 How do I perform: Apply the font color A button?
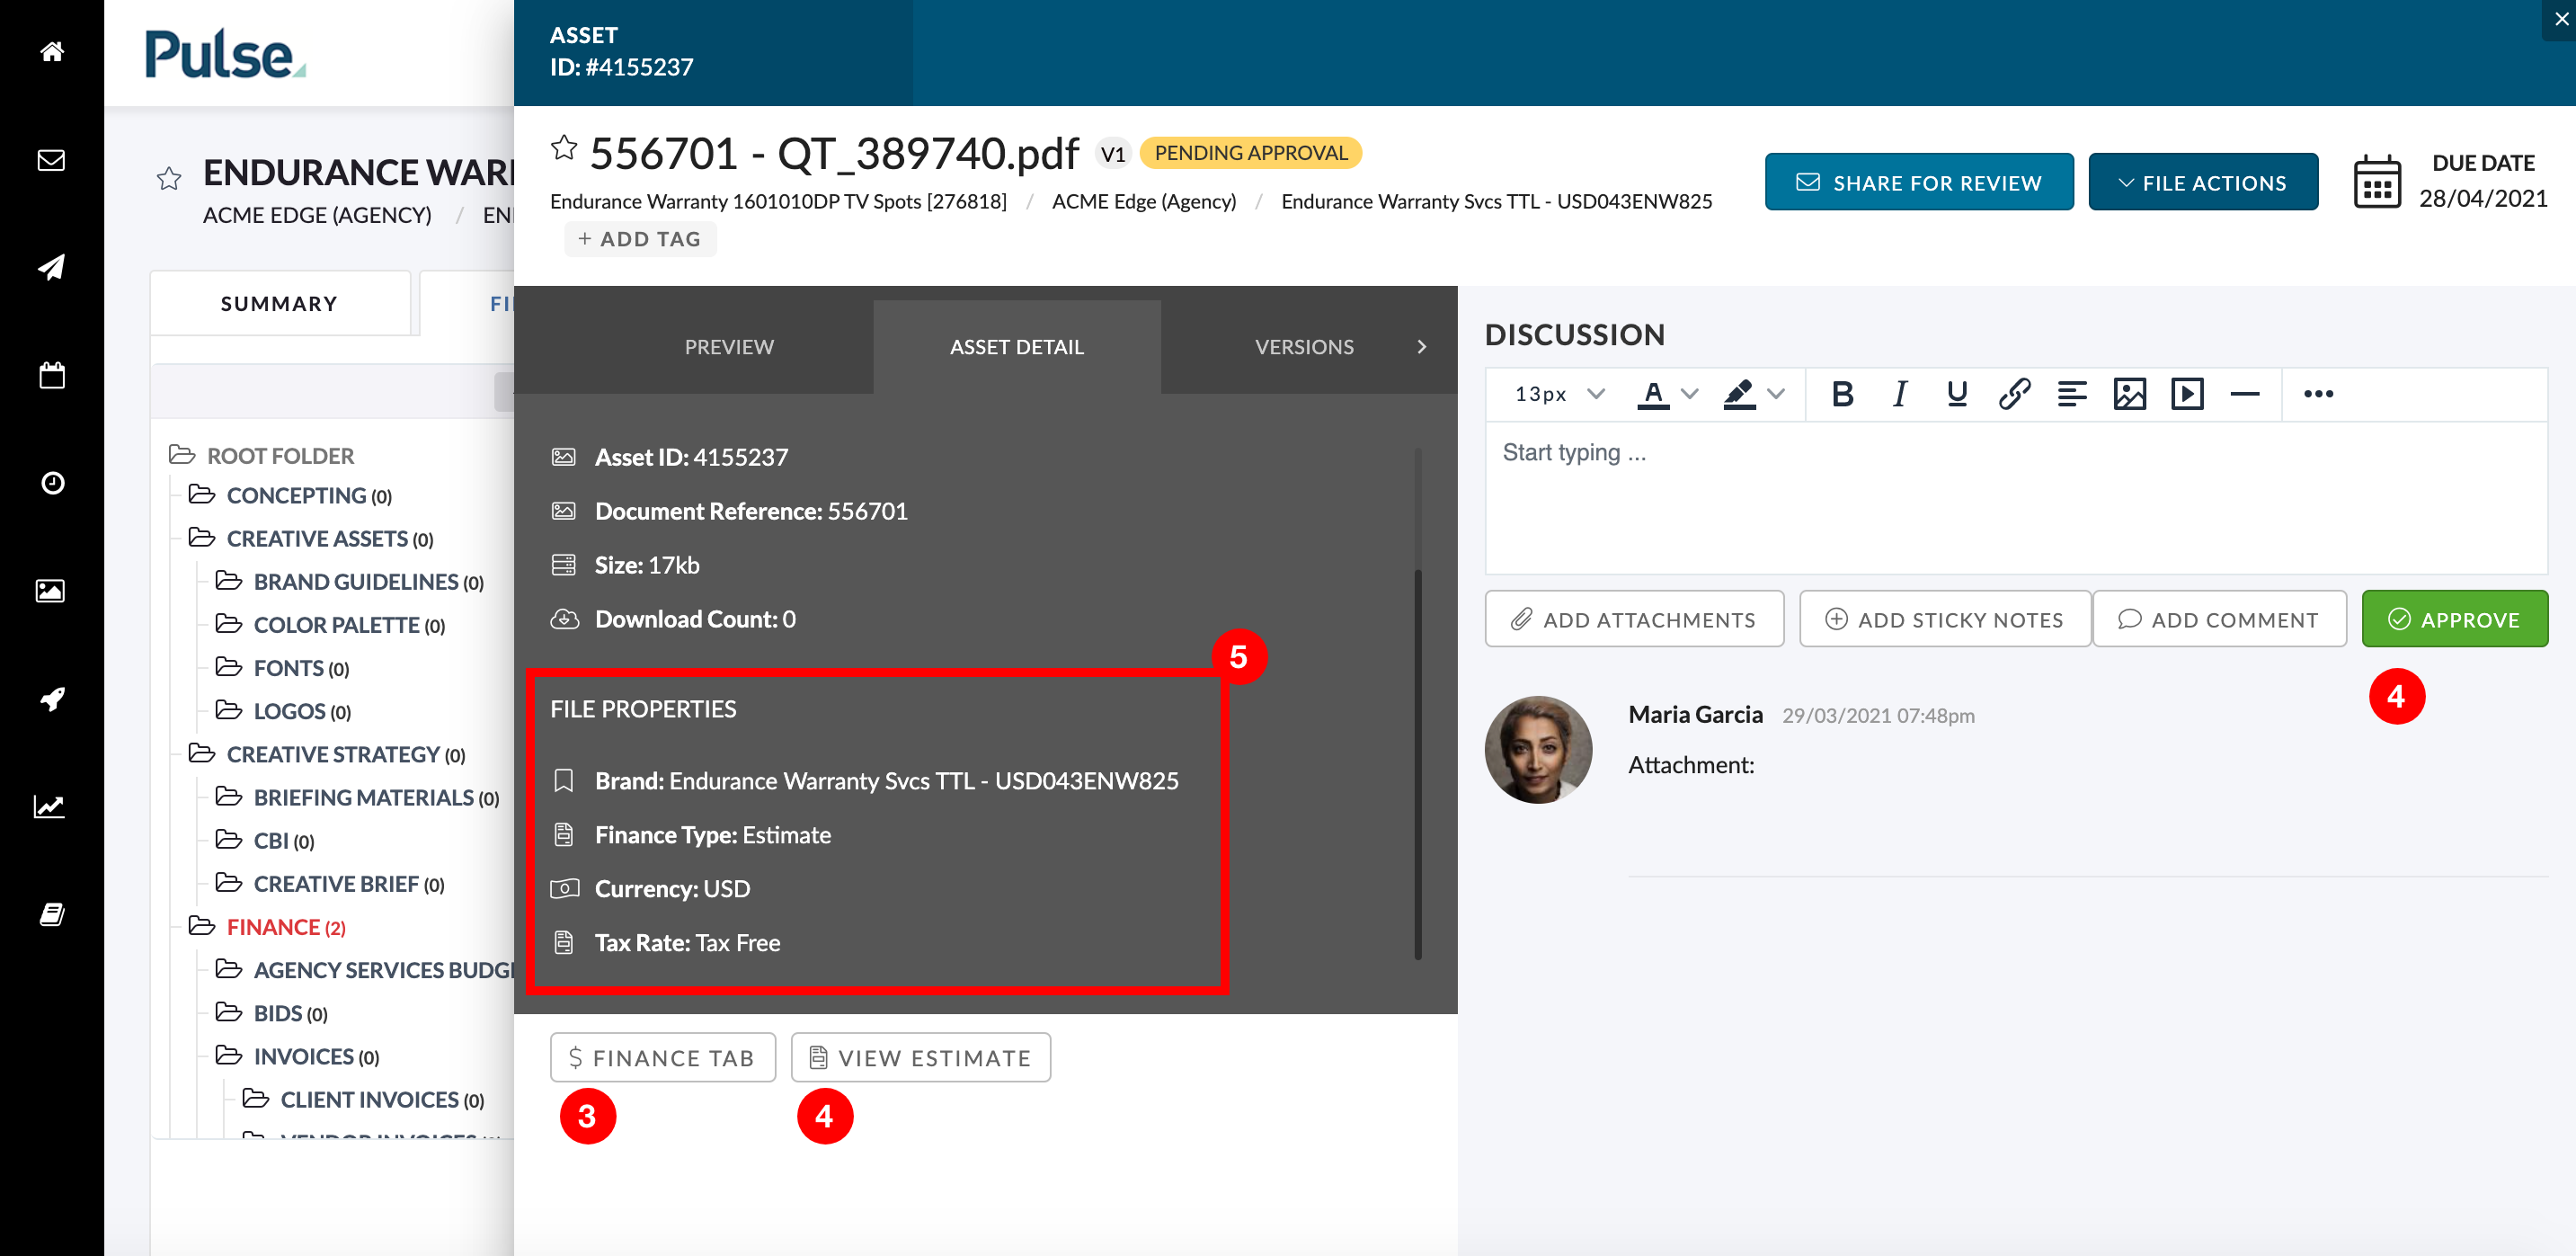point(1654,394)
